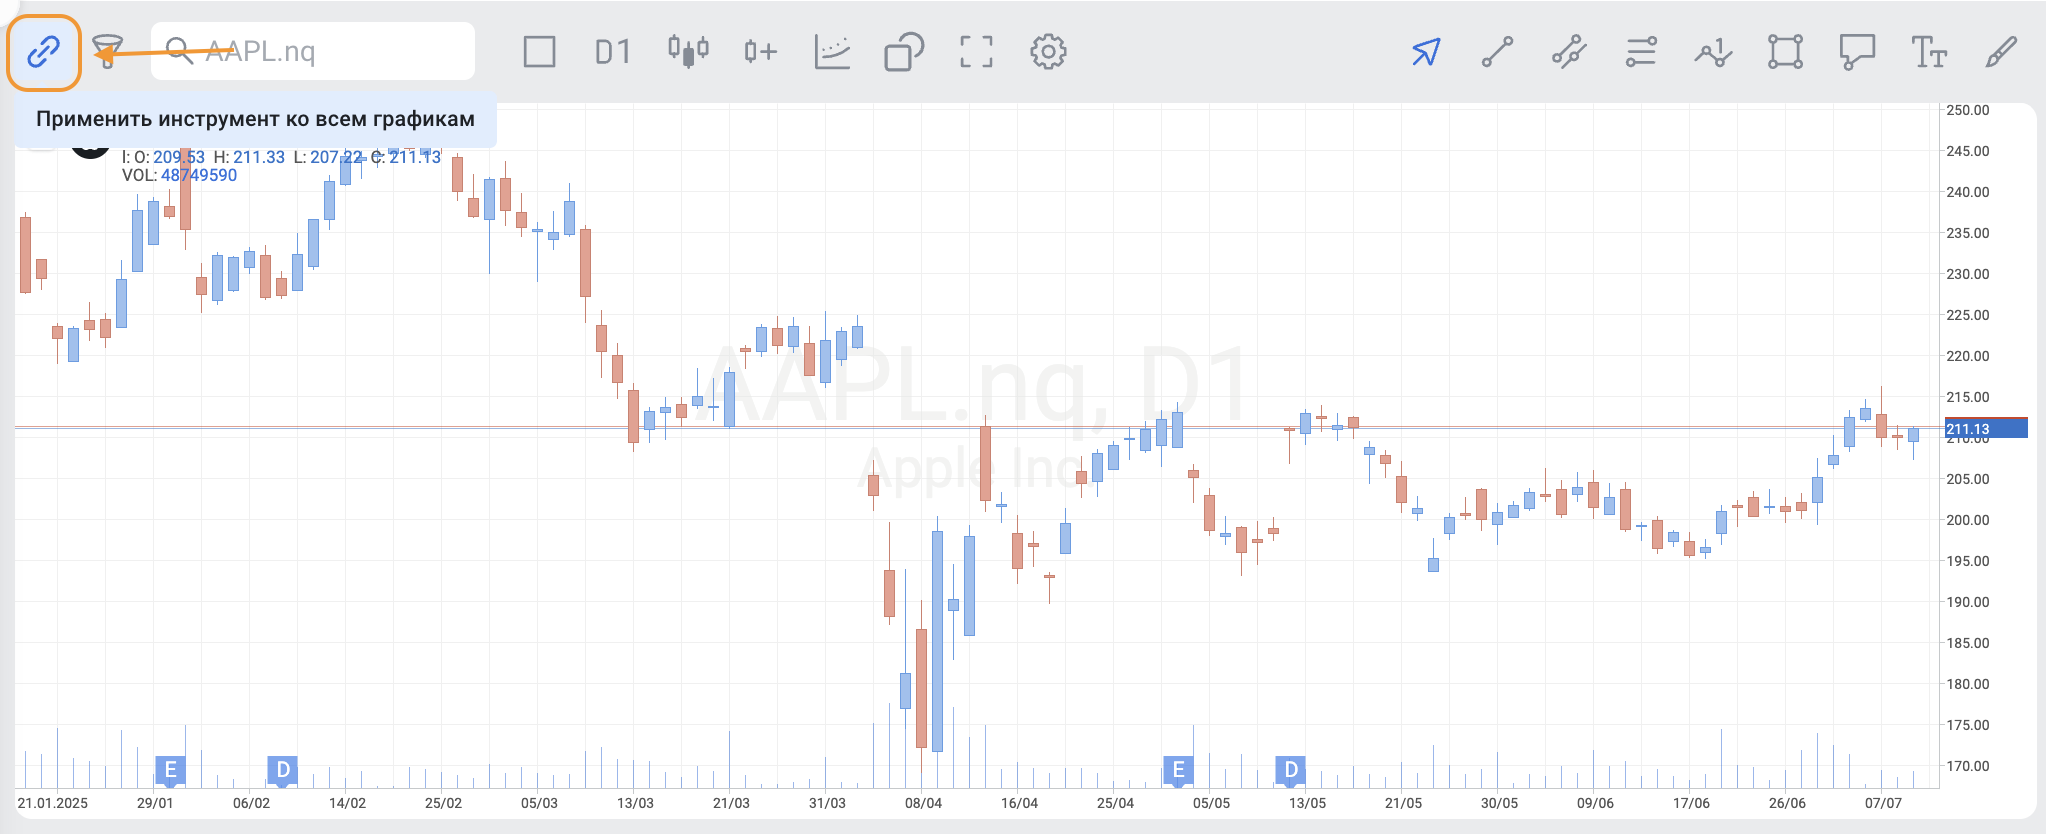The image size is (2046, 834).
Task: Click the 25/04 date axis label
Action: click(1115, 803)
